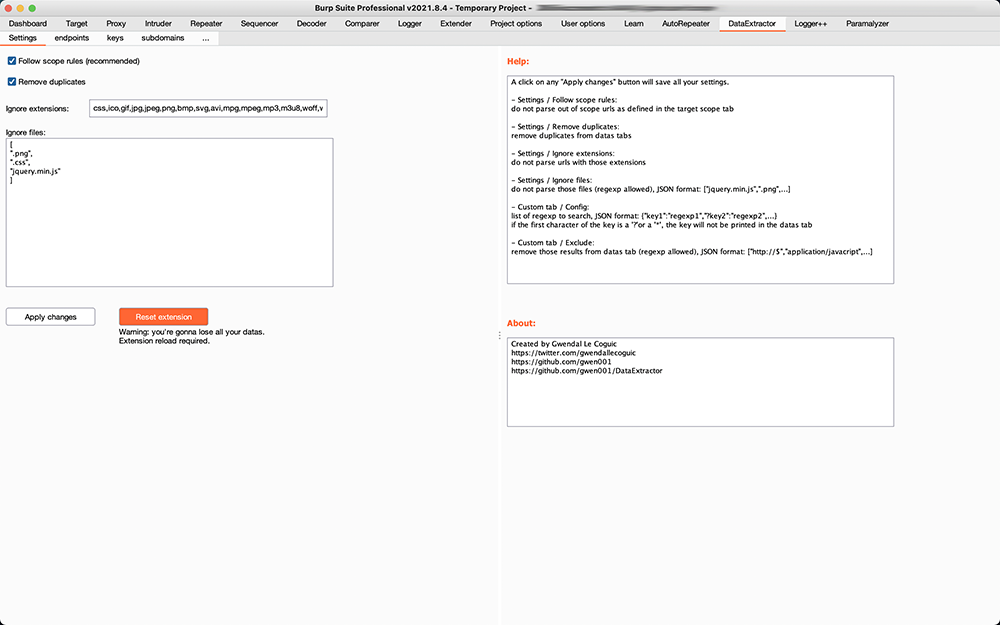1000x625 pixels.
Task: Click "Settings / Remove duplicates:" help line
Action: [565, 127]
